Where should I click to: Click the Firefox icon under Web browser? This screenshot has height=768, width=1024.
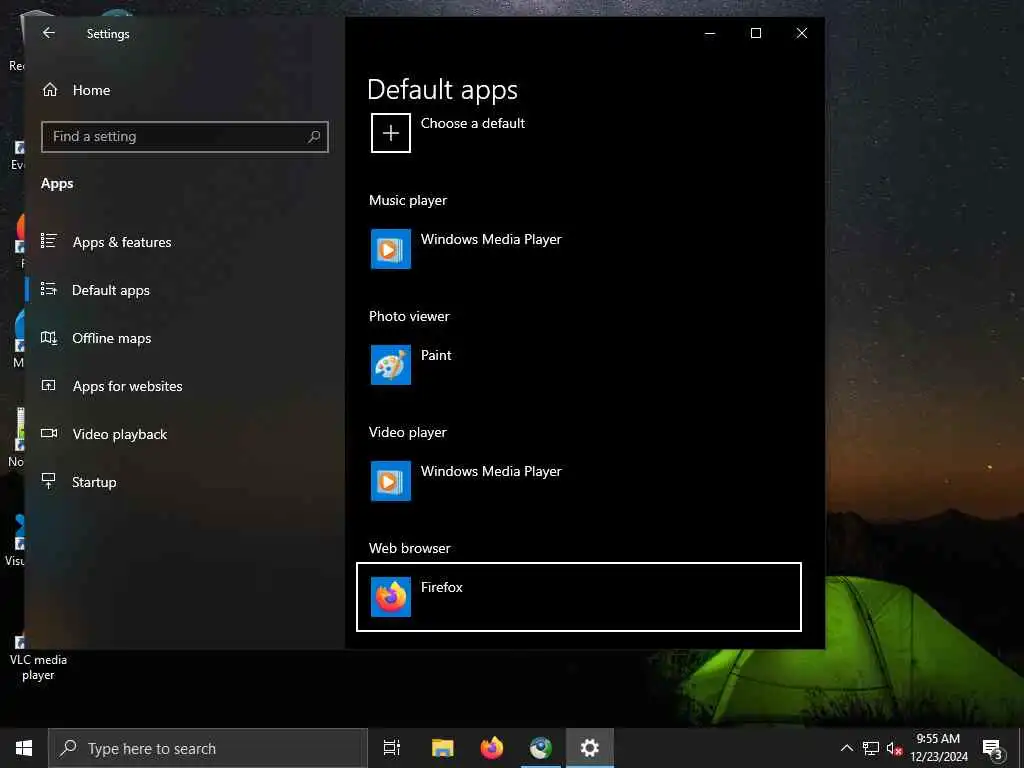tap(391, 597)
